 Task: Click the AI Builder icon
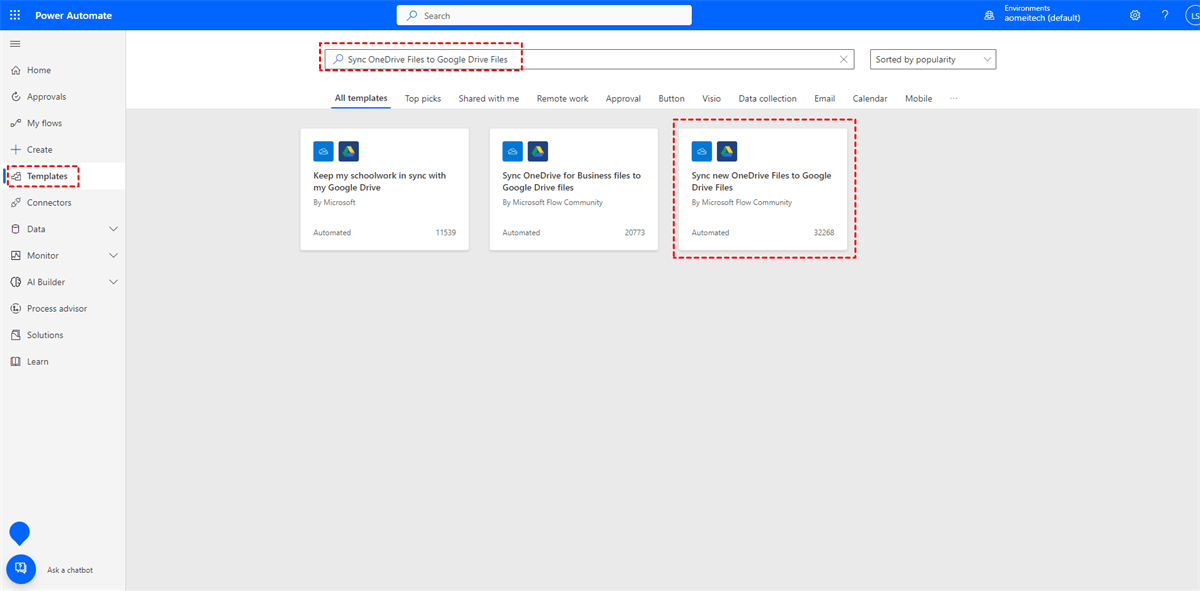tap(15, 282)
